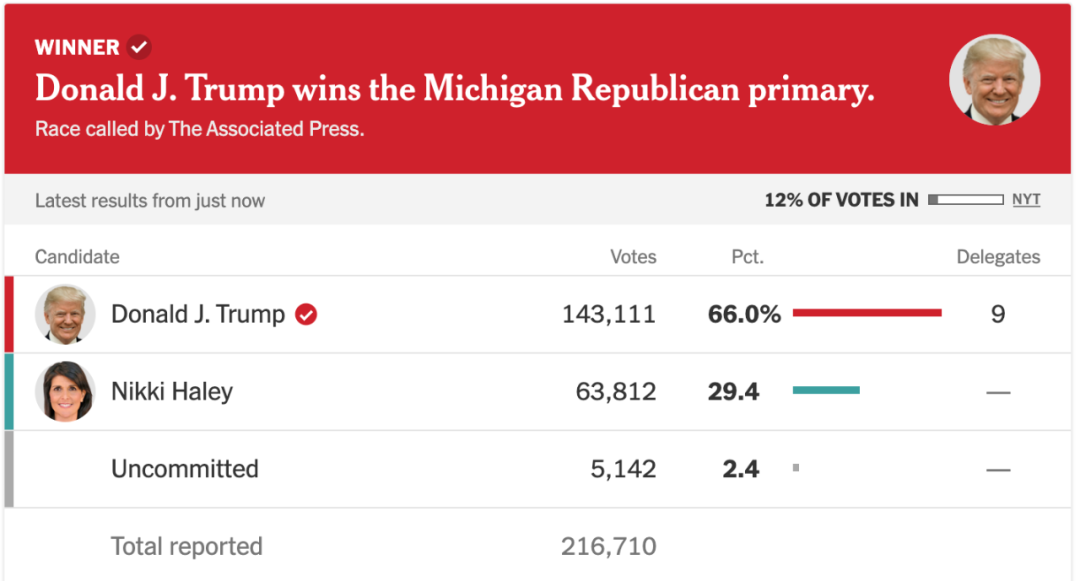
Task: Click the headline announcing the Michigan Republican primary
Action: coord(455,89)
